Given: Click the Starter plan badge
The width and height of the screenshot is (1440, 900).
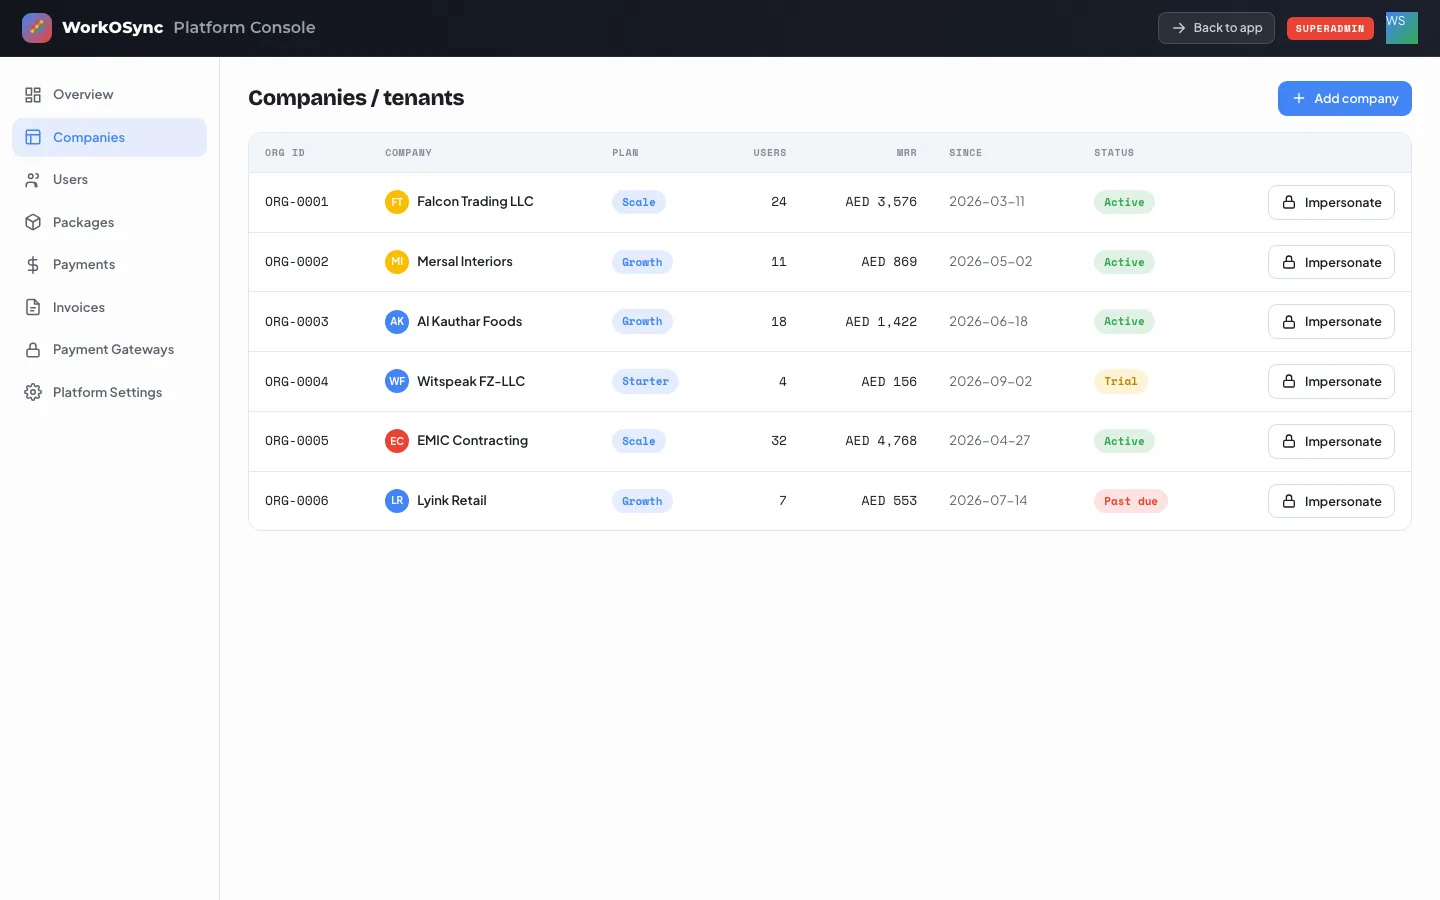Looking at the screenshot, I should [x=645, y=381].
